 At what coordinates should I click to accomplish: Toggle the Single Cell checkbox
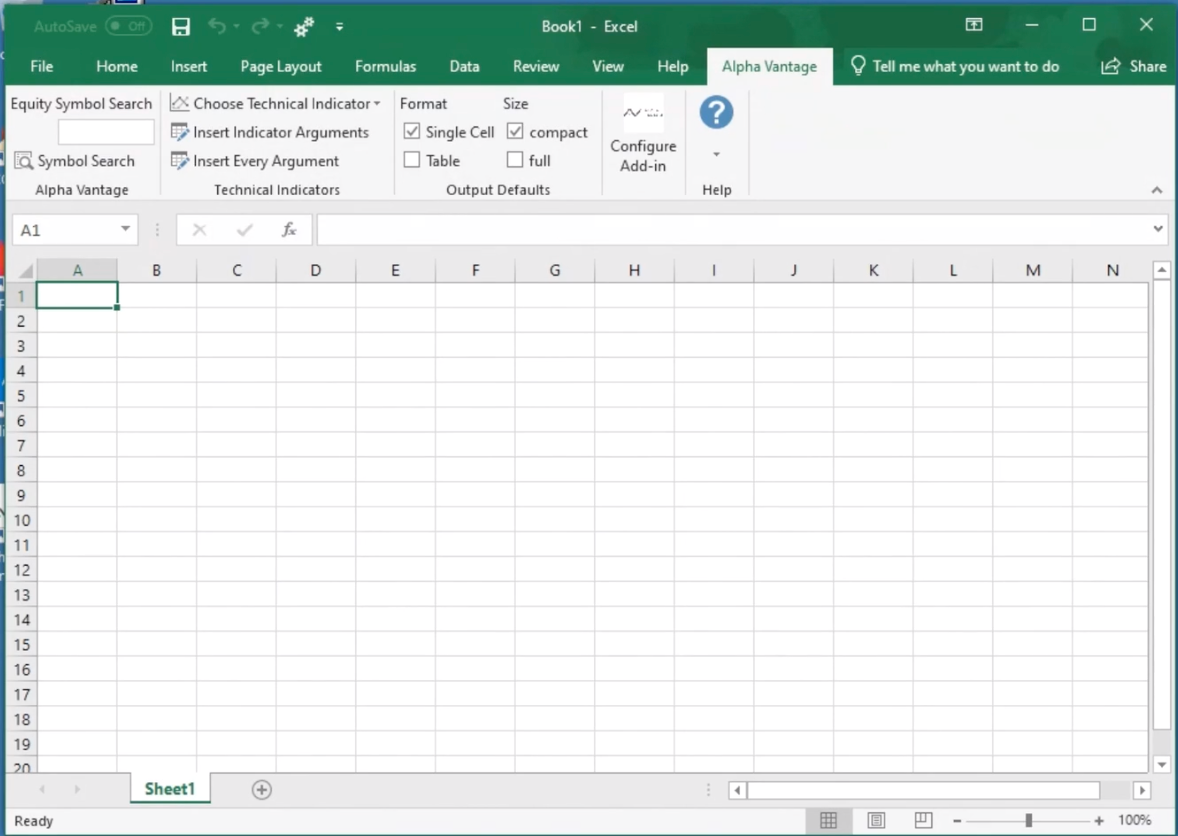tap(412, 131)
